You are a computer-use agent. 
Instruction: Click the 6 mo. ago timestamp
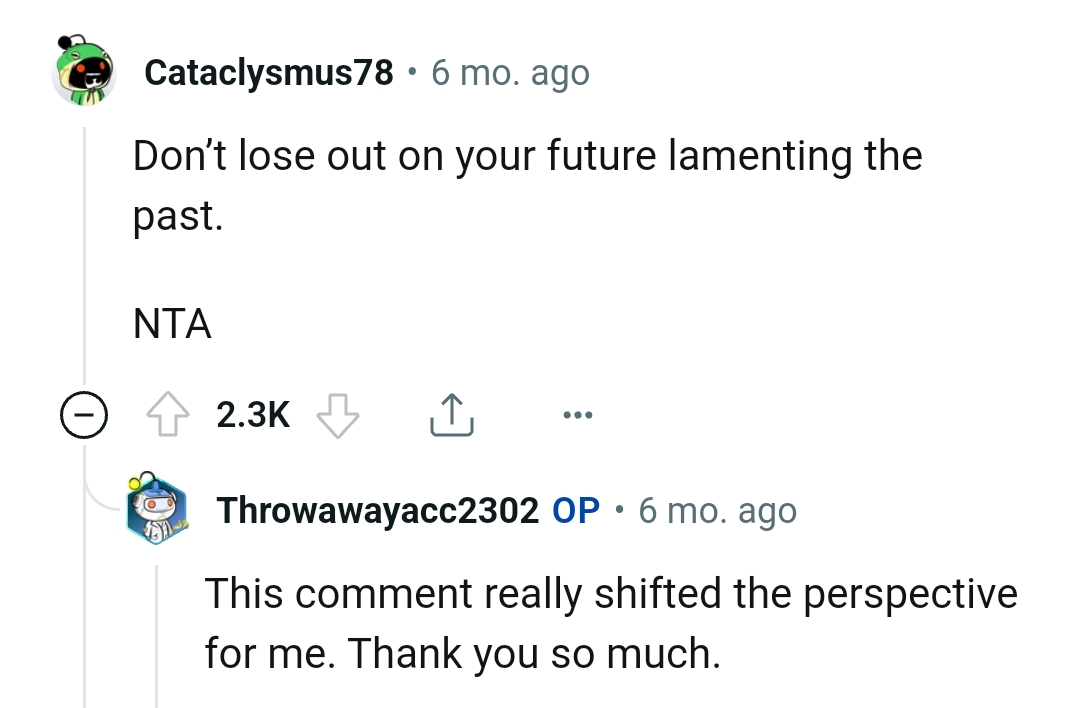[x=510, y=71]
